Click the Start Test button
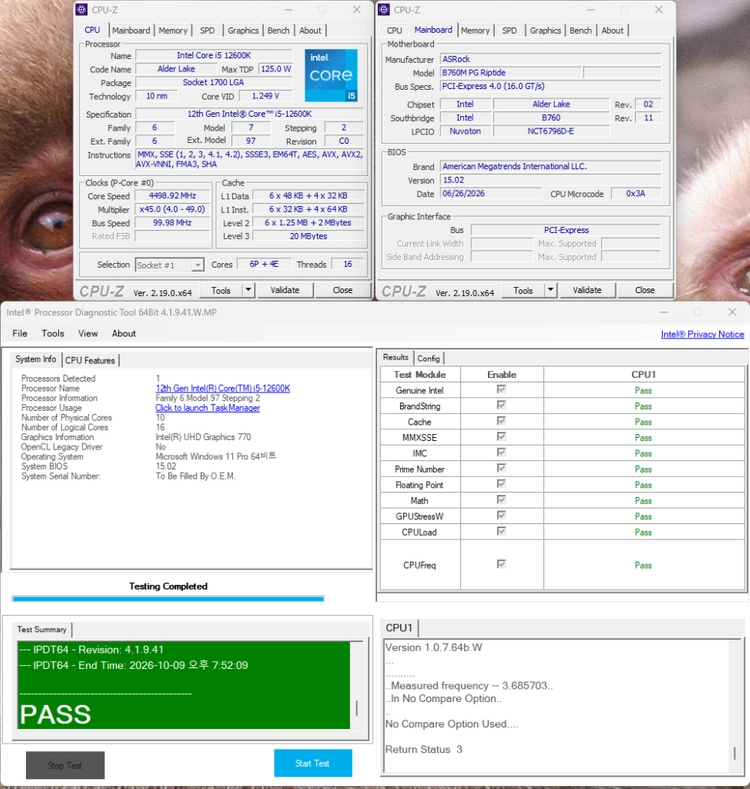The height and width of the screenshot is (789, 750). click(313, 763)
